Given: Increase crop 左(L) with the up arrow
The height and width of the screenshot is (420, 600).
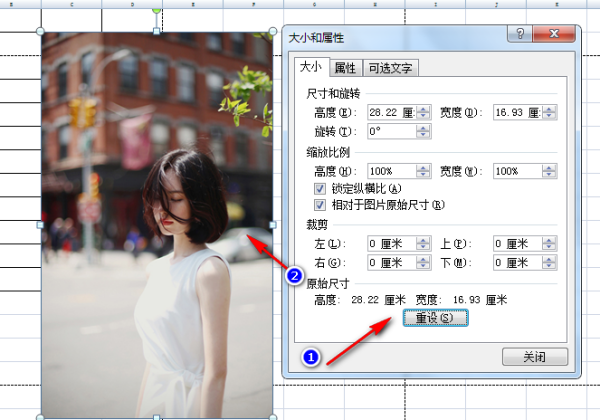Looking at the screenshot, I should click(423, 240).
